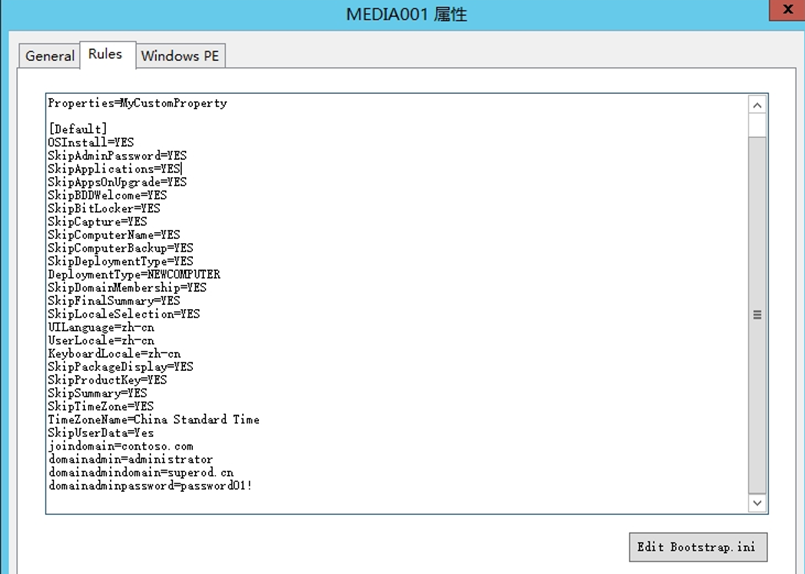This screenshot has height=574, width=805.
Task: Place cursor on Properties=MyCustomProperty line
Action: [x=138, y=103]
